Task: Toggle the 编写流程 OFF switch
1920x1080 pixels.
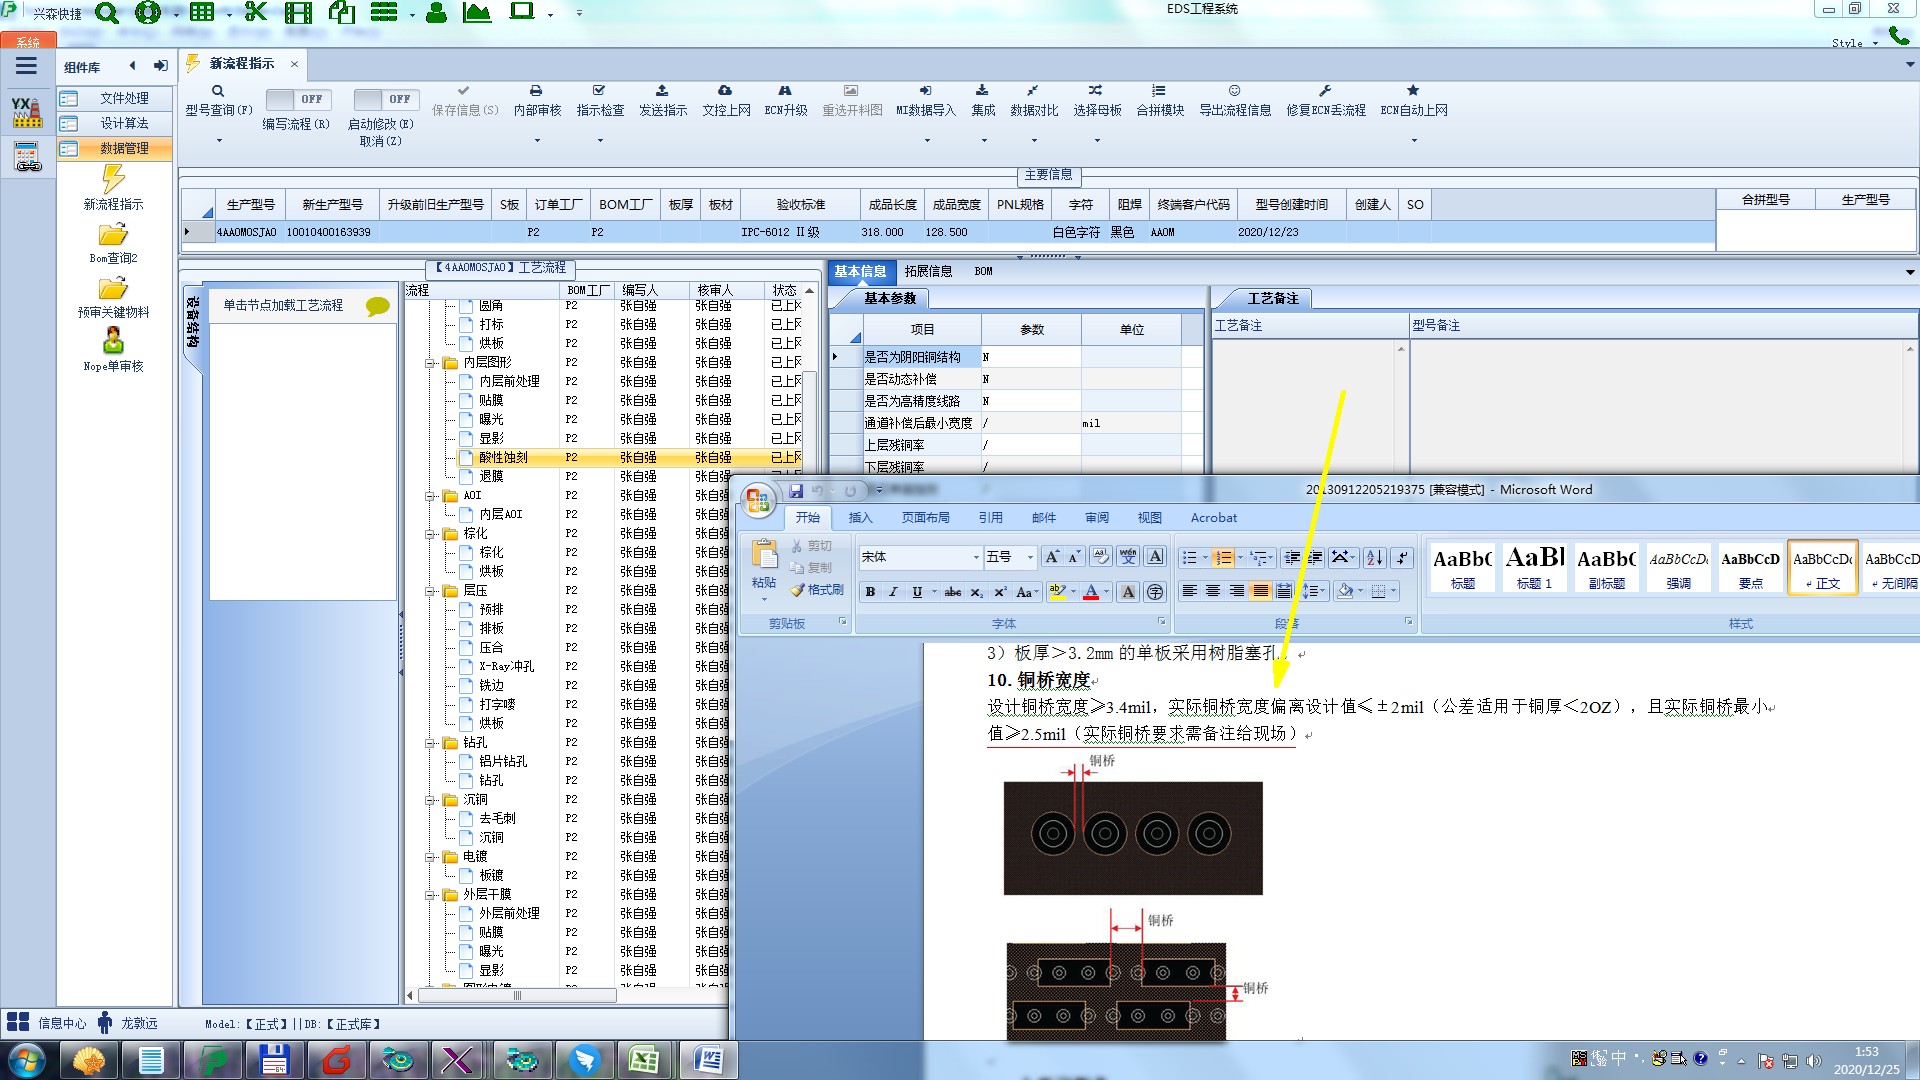Action: [x=296, y=99]
